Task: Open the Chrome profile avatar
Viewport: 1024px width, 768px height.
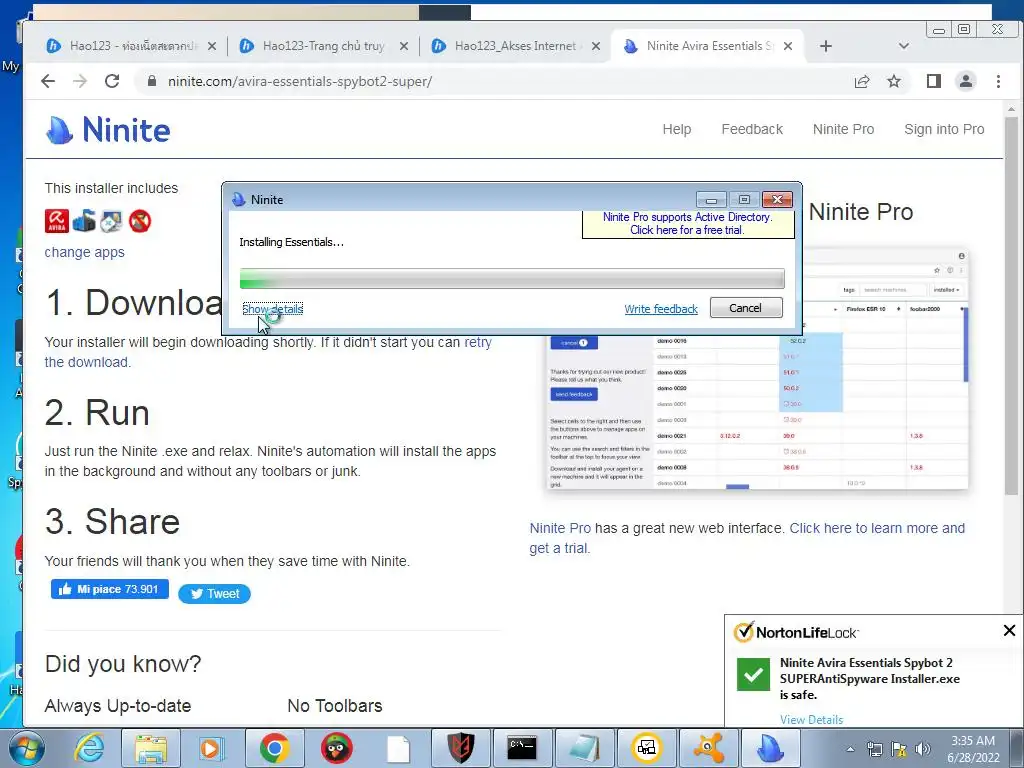Action: (966, 81)
